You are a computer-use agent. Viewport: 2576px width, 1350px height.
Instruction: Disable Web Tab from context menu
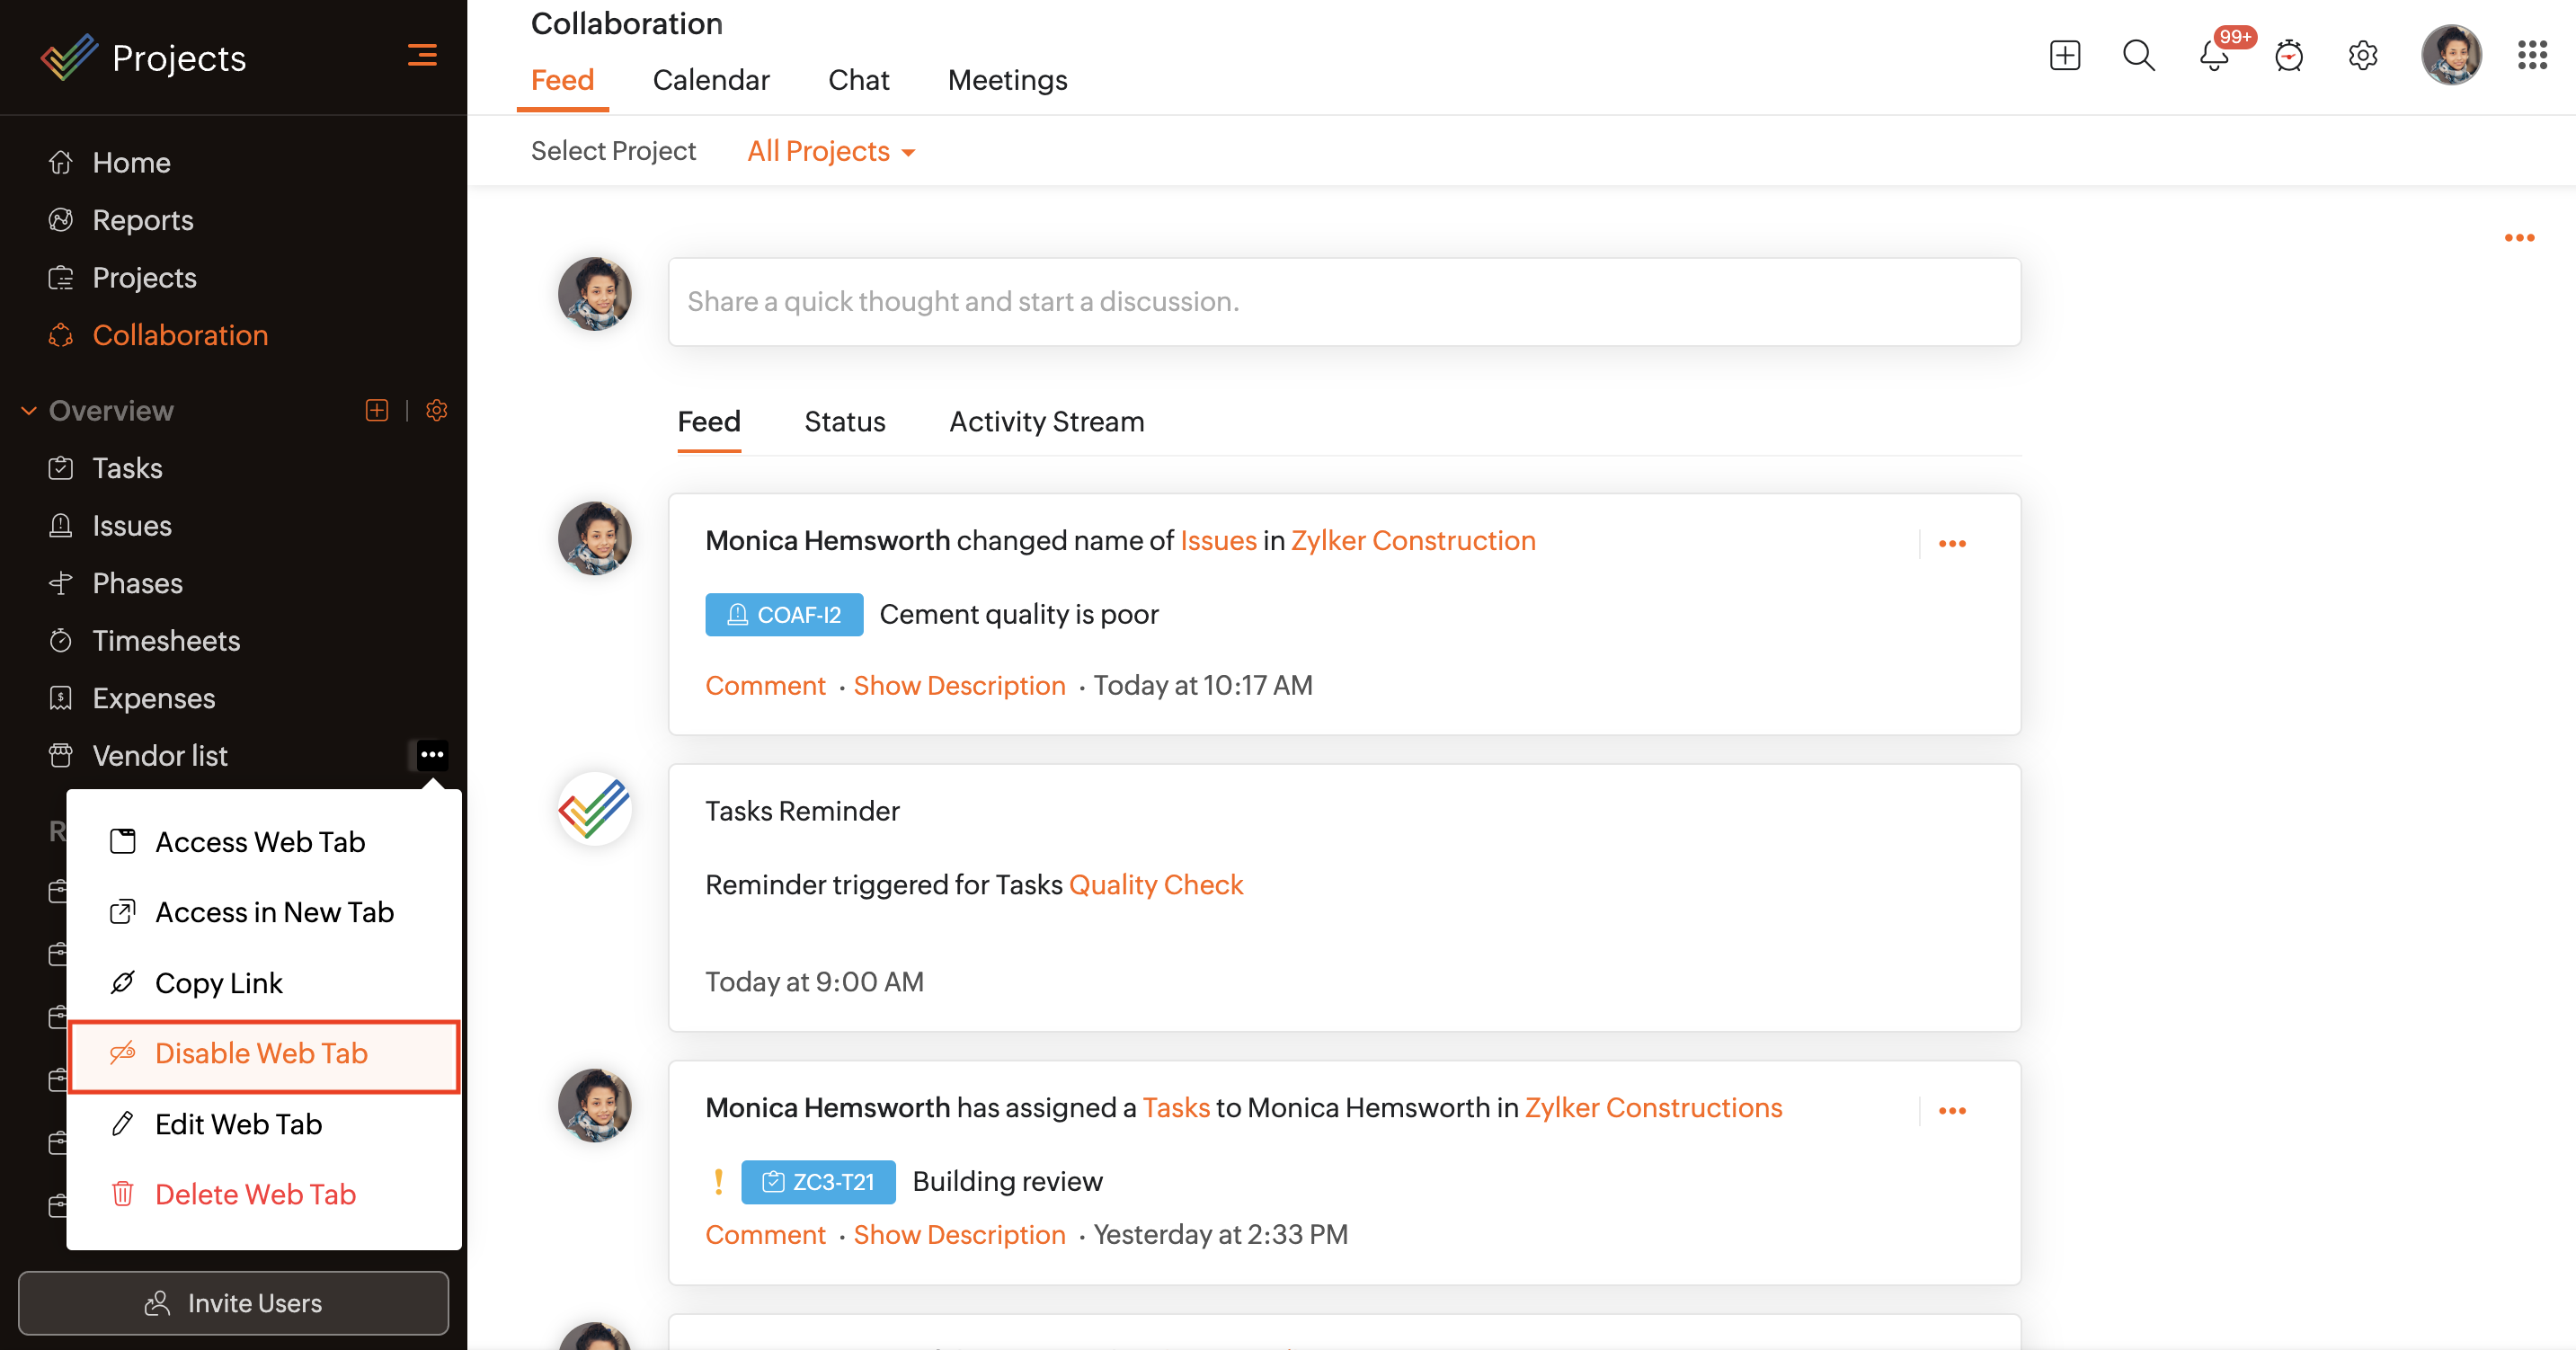click(262, 1054)
